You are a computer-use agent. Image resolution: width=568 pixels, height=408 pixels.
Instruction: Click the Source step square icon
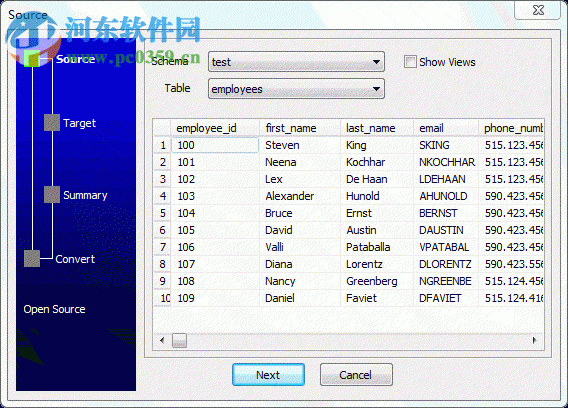(x=32, y=59)
